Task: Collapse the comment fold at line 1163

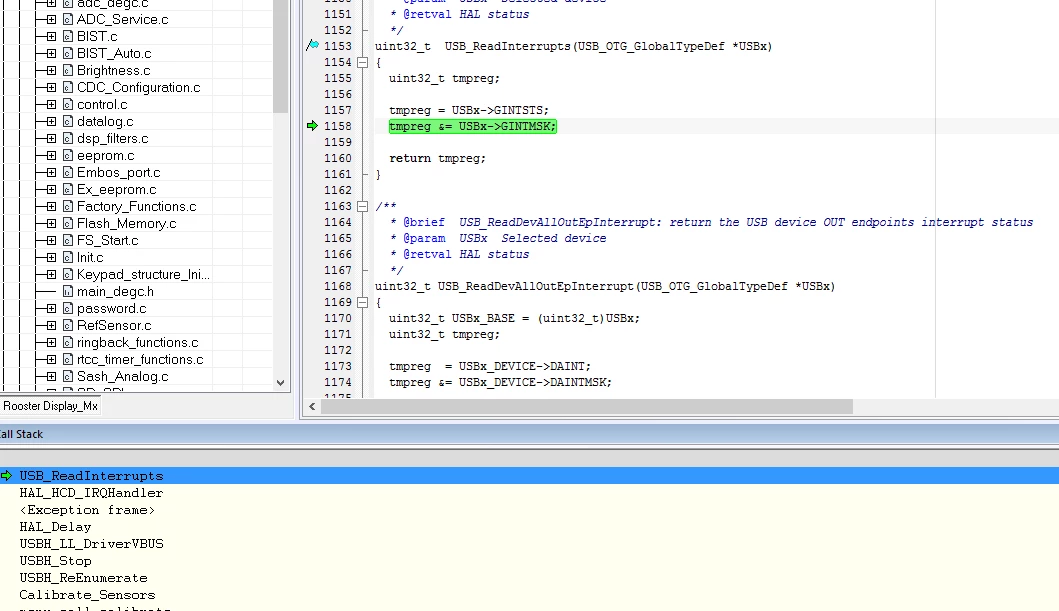Action: [x=363, y=207]
